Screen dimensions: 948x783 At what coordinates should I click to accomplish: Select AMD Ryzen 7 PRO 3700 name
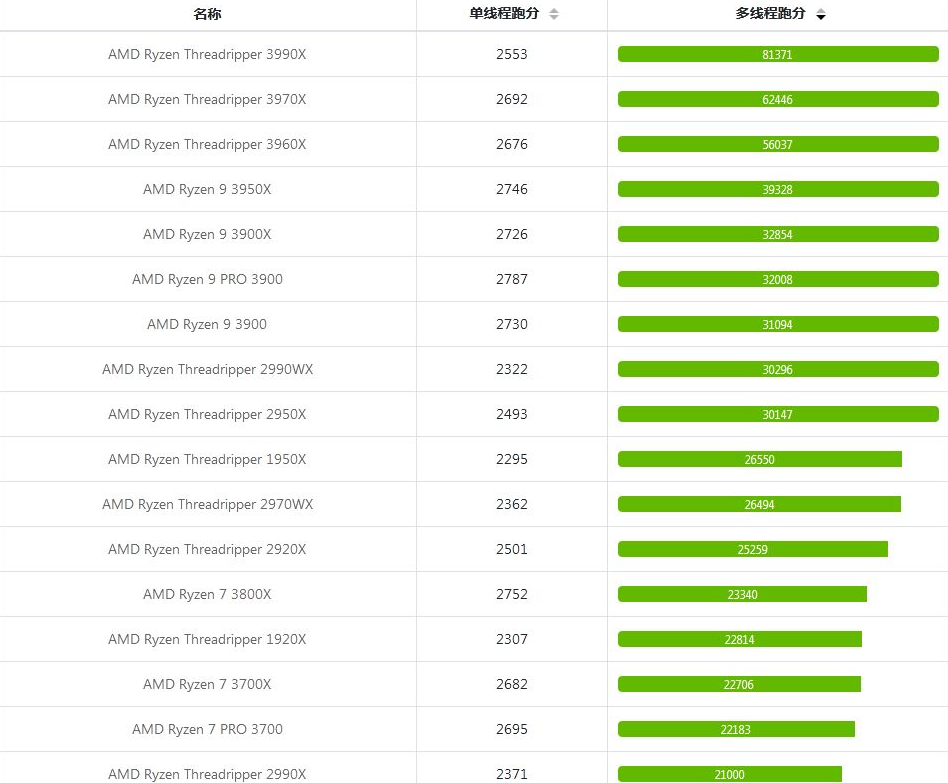[x=207, y=729]
